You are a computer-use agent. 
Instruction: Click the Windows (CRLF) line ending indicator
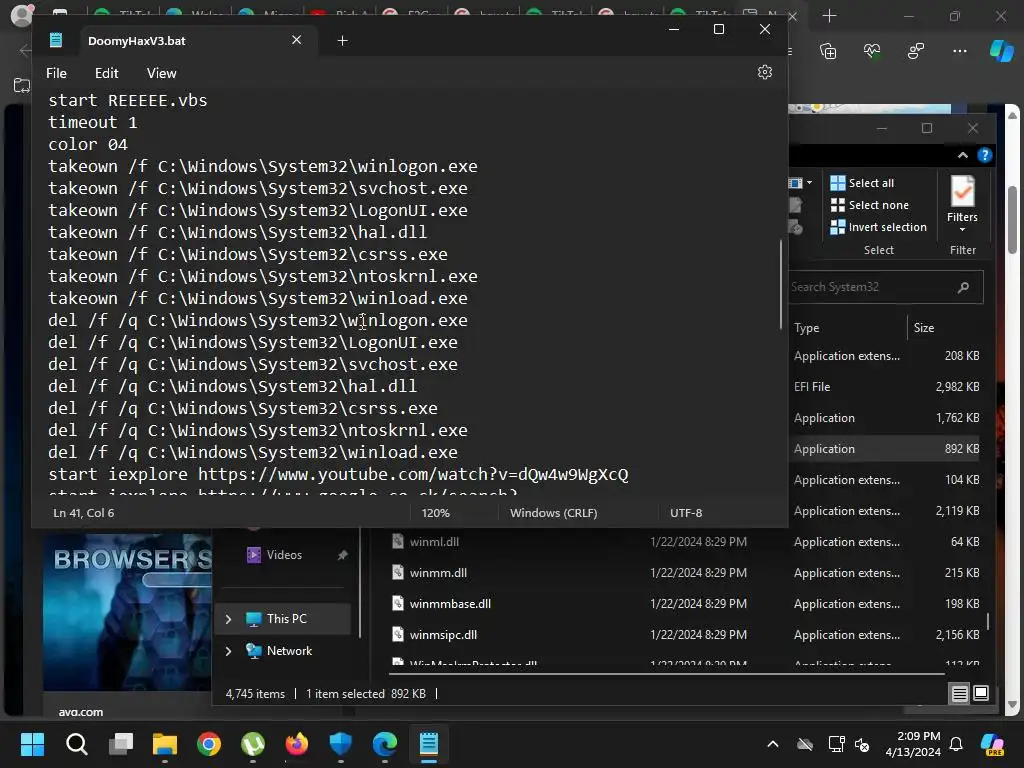coord(553,513)
